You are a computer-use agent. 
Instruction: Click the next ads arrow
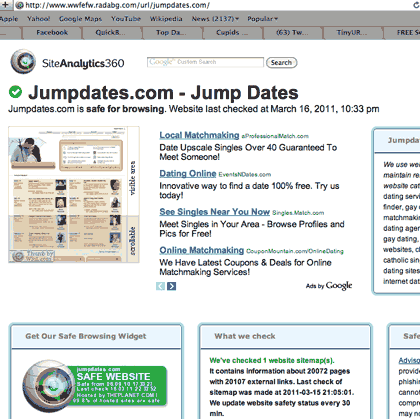[x=171, y=286]
